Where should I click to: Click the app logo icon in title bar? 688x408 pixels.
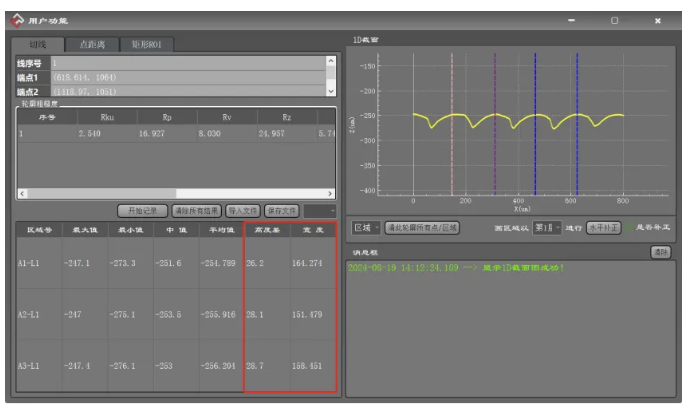click(17, 20)
